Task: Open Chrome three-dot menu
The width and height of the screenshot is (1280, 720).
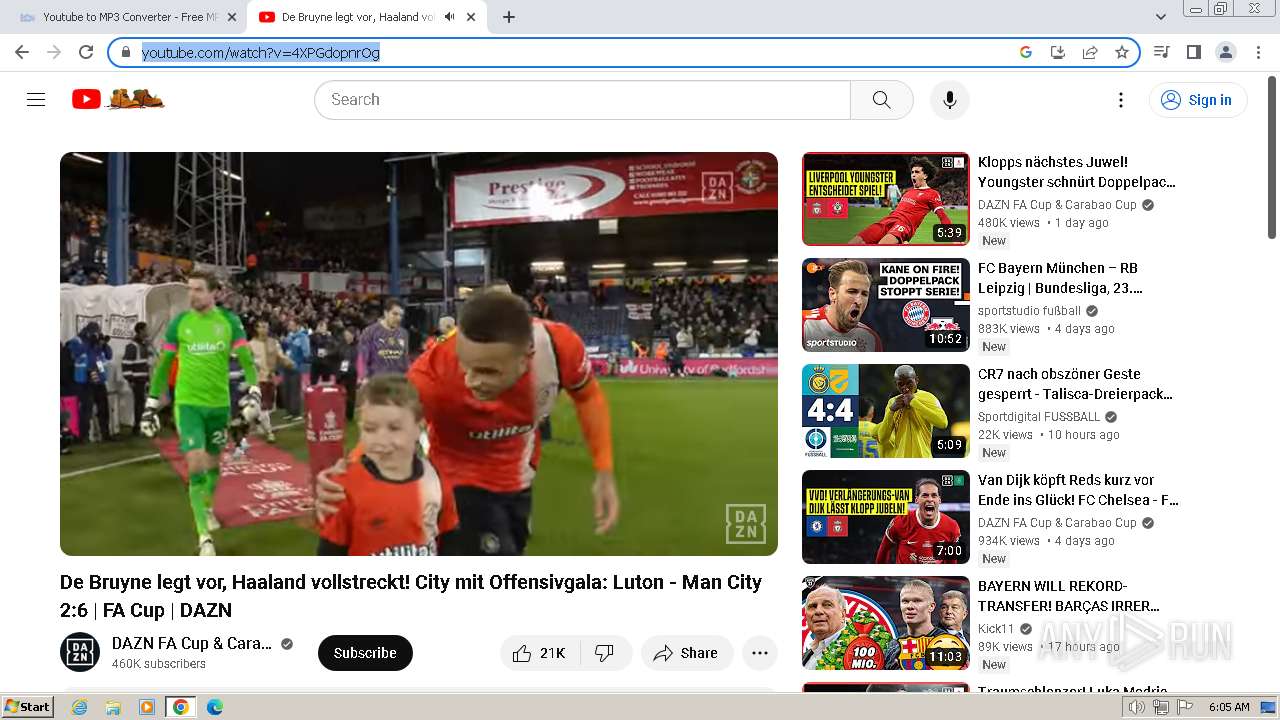Action: pyautogui.click(x=1258, y=52)
